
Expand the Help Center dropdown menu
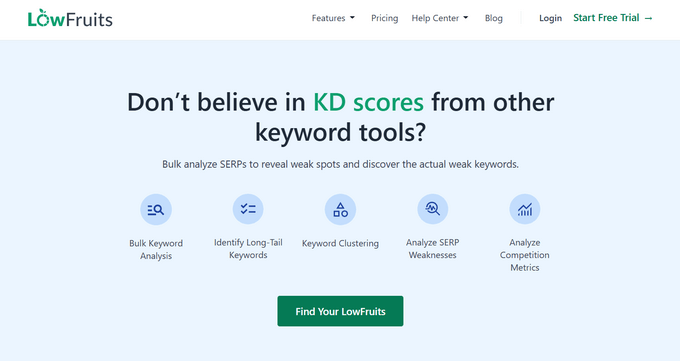click(x=440, y=18)
